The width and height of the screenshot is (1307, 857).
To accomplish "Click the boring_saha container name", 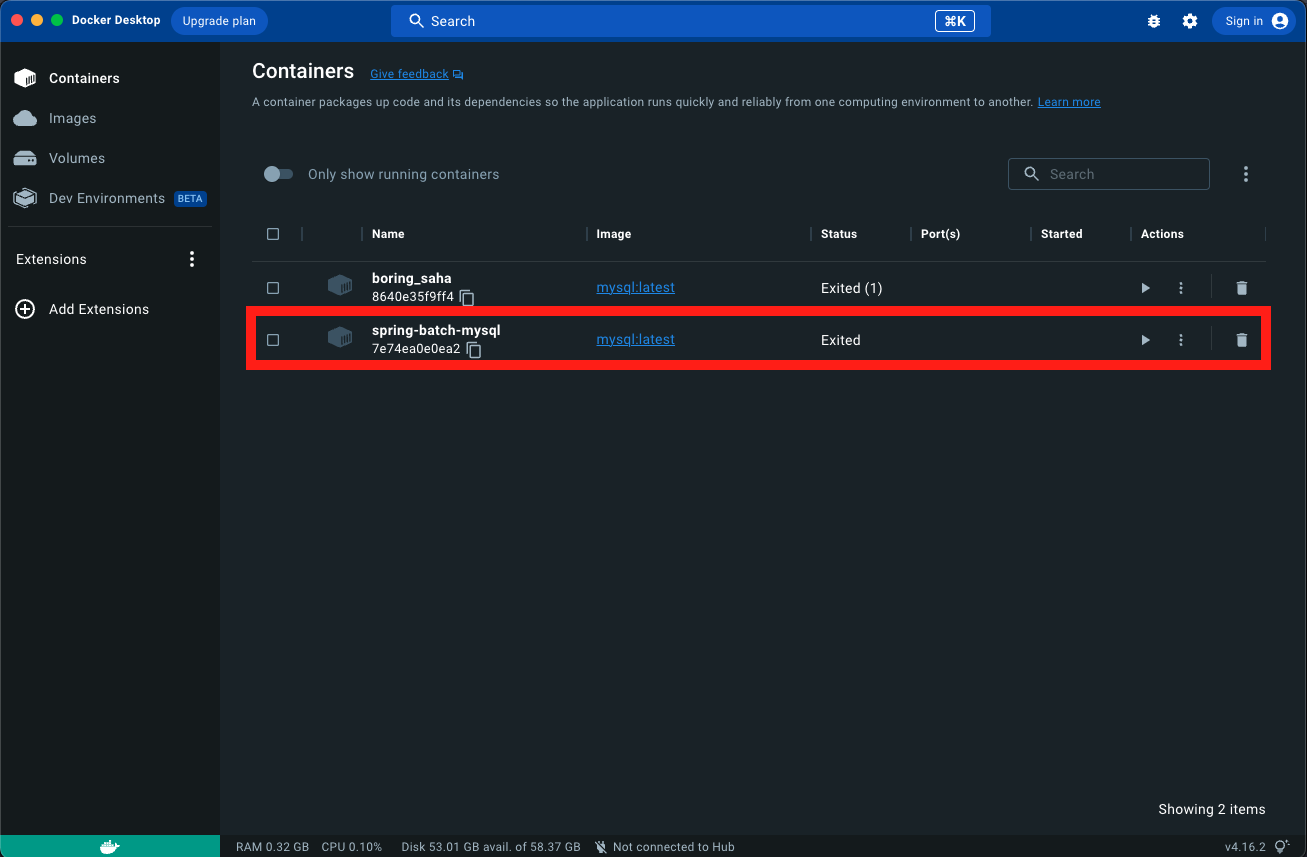I will pyautogui.click(x=412, y=279).
